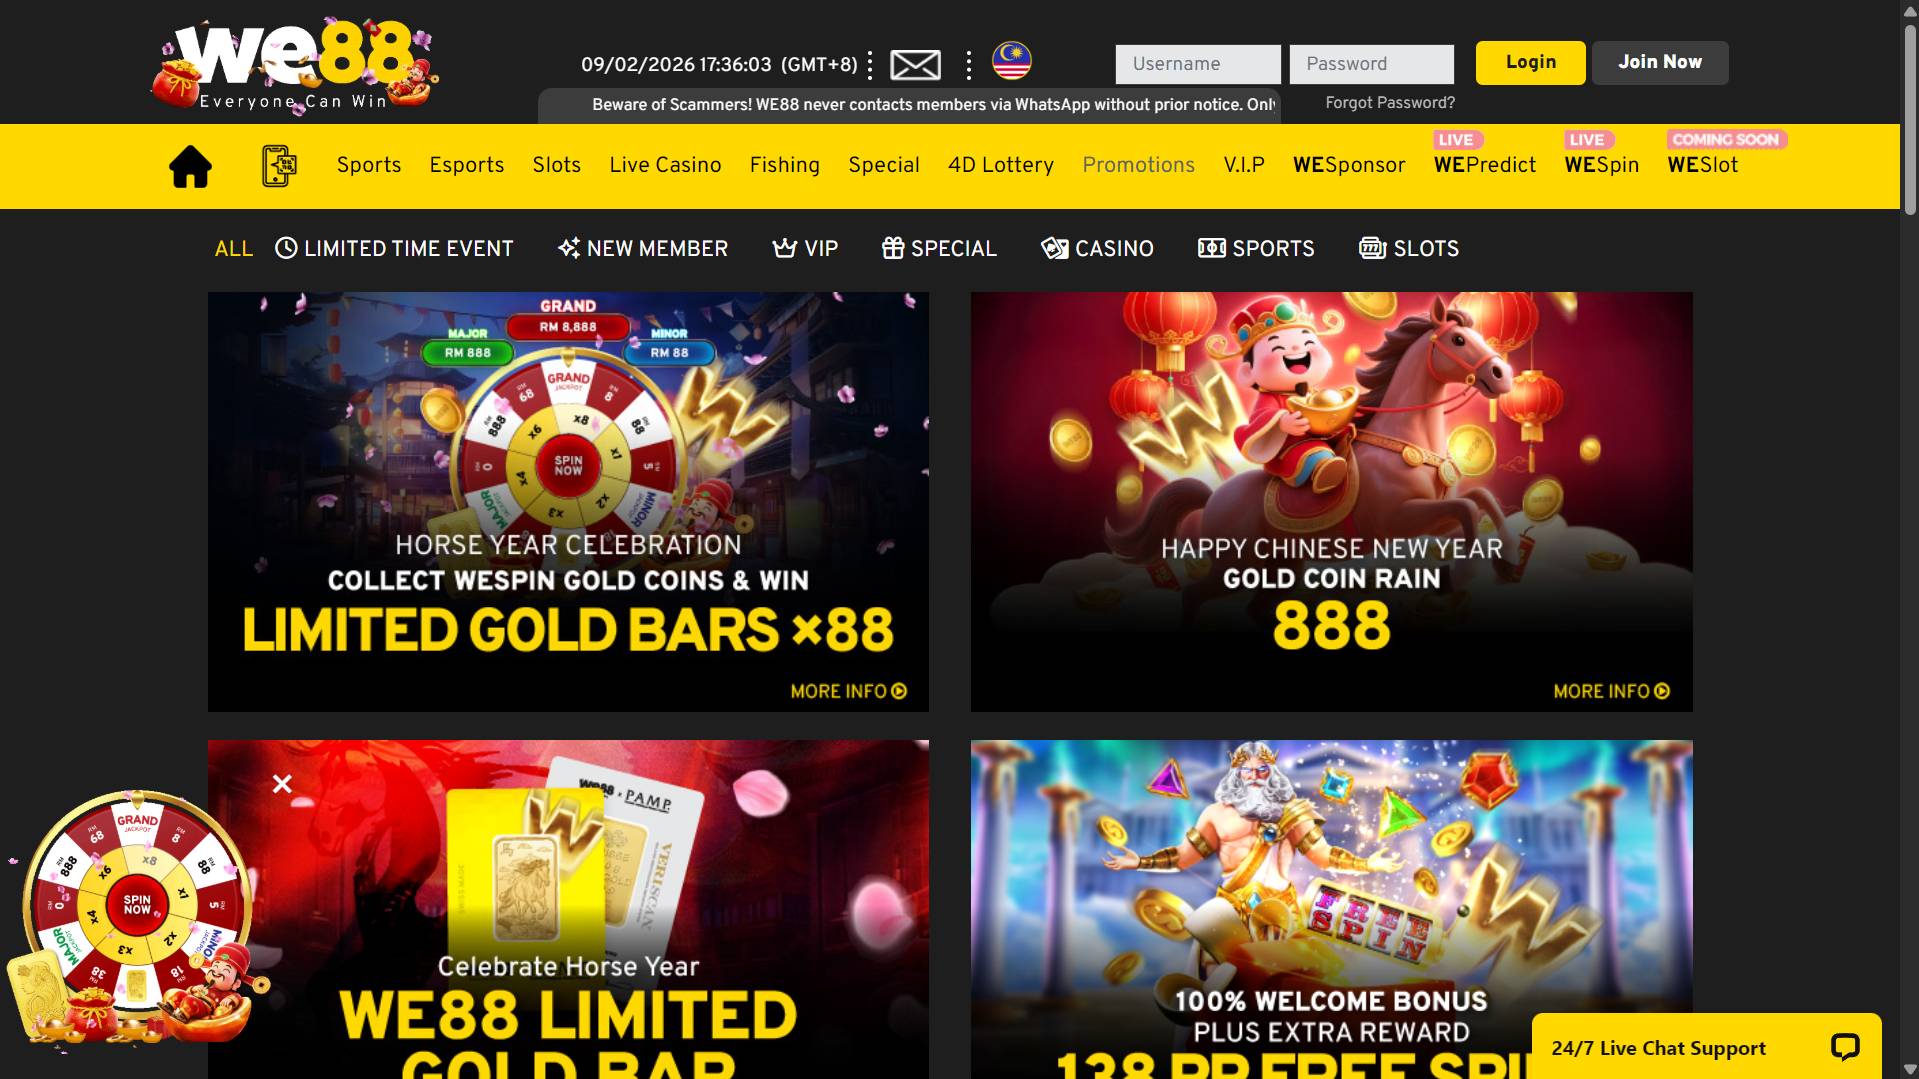The image size is (1919, 1079).
Task: Open the Live Casino menu
Action: point(665,165)
